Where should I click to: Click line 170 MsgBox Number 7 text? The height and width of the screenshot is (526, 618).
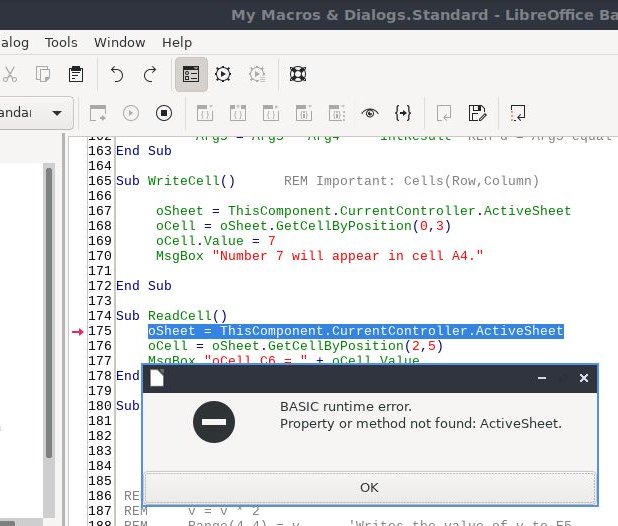click(x=319, y=256)
